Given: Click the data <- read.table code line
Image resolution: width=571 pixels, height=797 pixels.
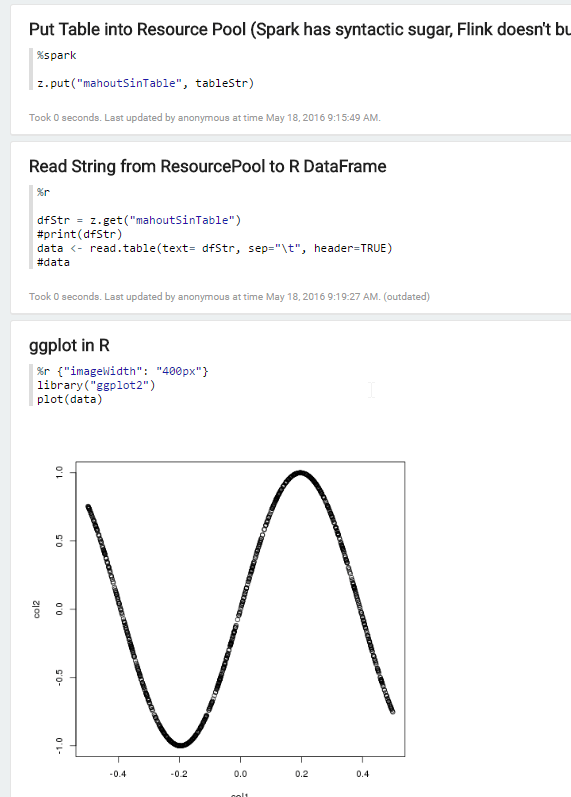Looking at the screenshot, I should (215, 248).
